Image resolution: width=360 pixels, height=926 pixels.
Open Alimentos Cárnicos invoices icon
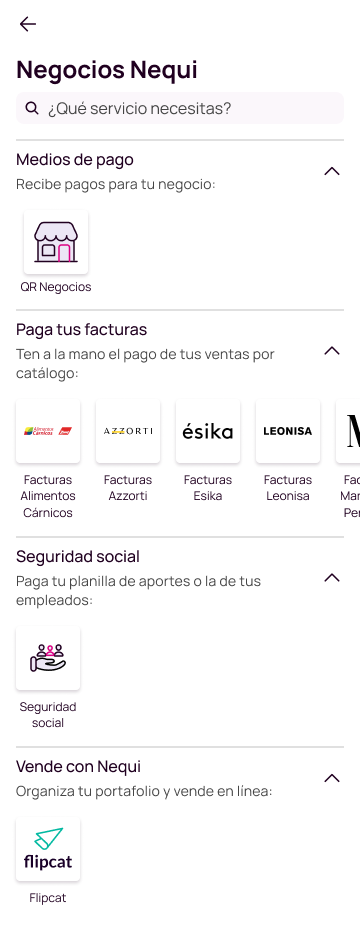[x=48, y=431]
